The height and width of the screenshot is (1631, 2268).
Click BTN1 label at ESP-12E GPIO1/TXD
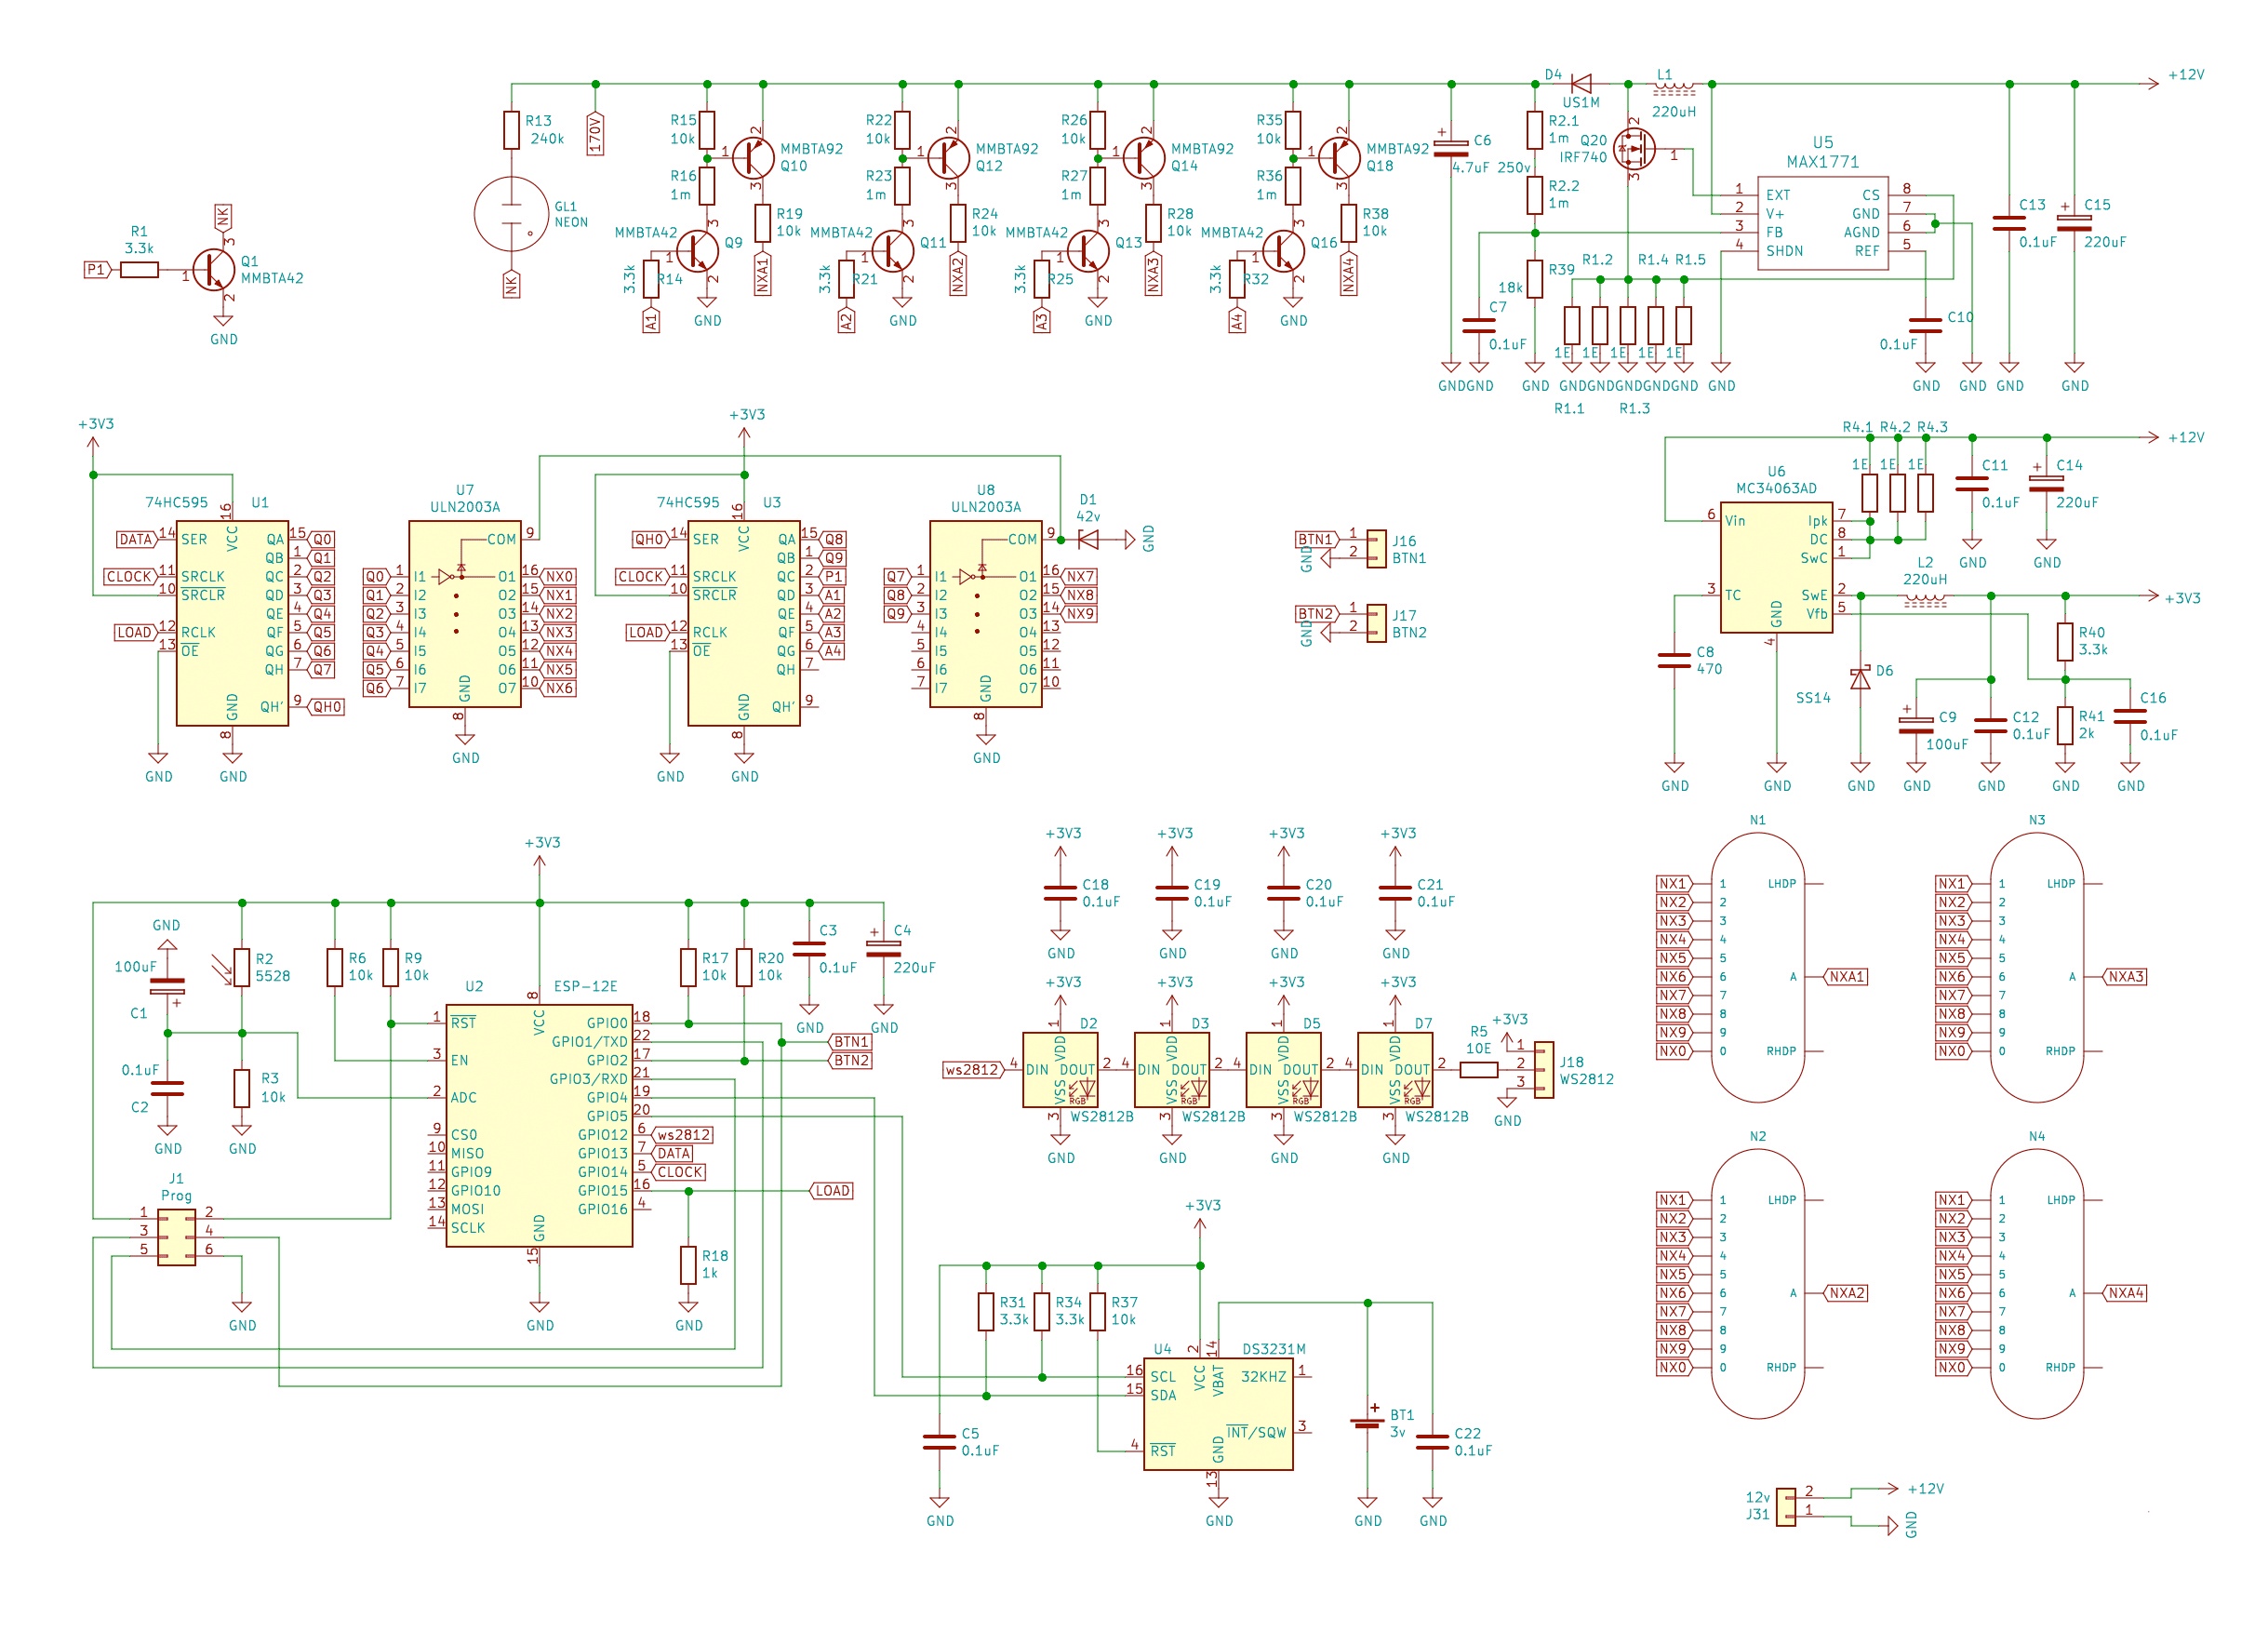[x=851, y=1042]
